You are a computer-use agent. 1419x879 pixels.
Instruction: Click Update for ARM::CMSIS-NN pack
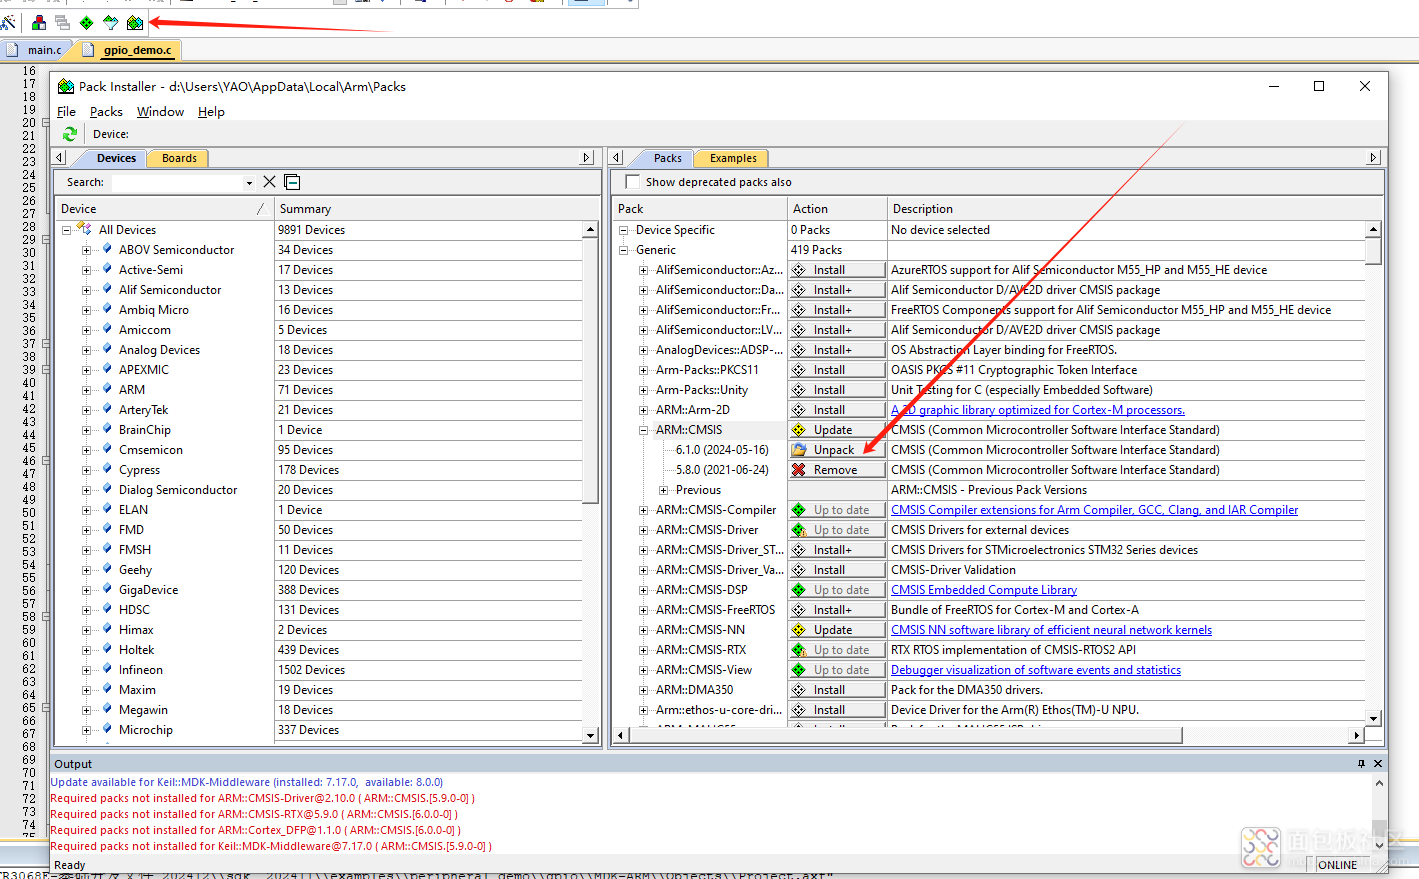pos(837,630)
